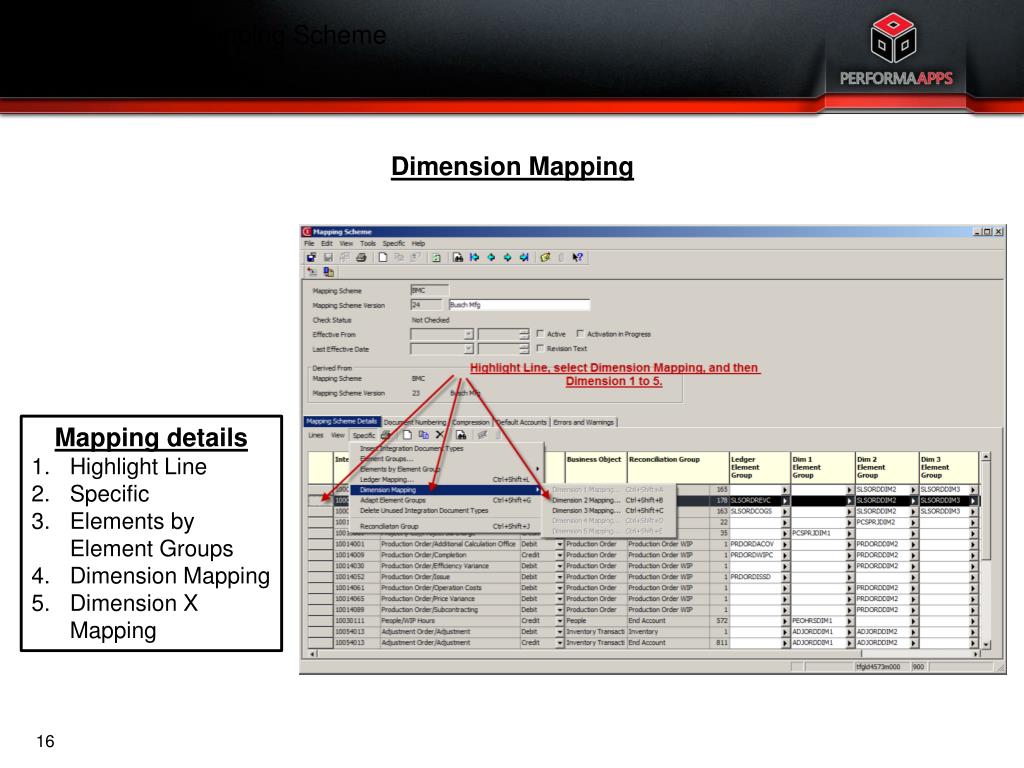The width and height of the screenshot is (1024, 768).
Task: Click zoom arrow next to PCSPRJDIM2 cell
Action: 914,522
